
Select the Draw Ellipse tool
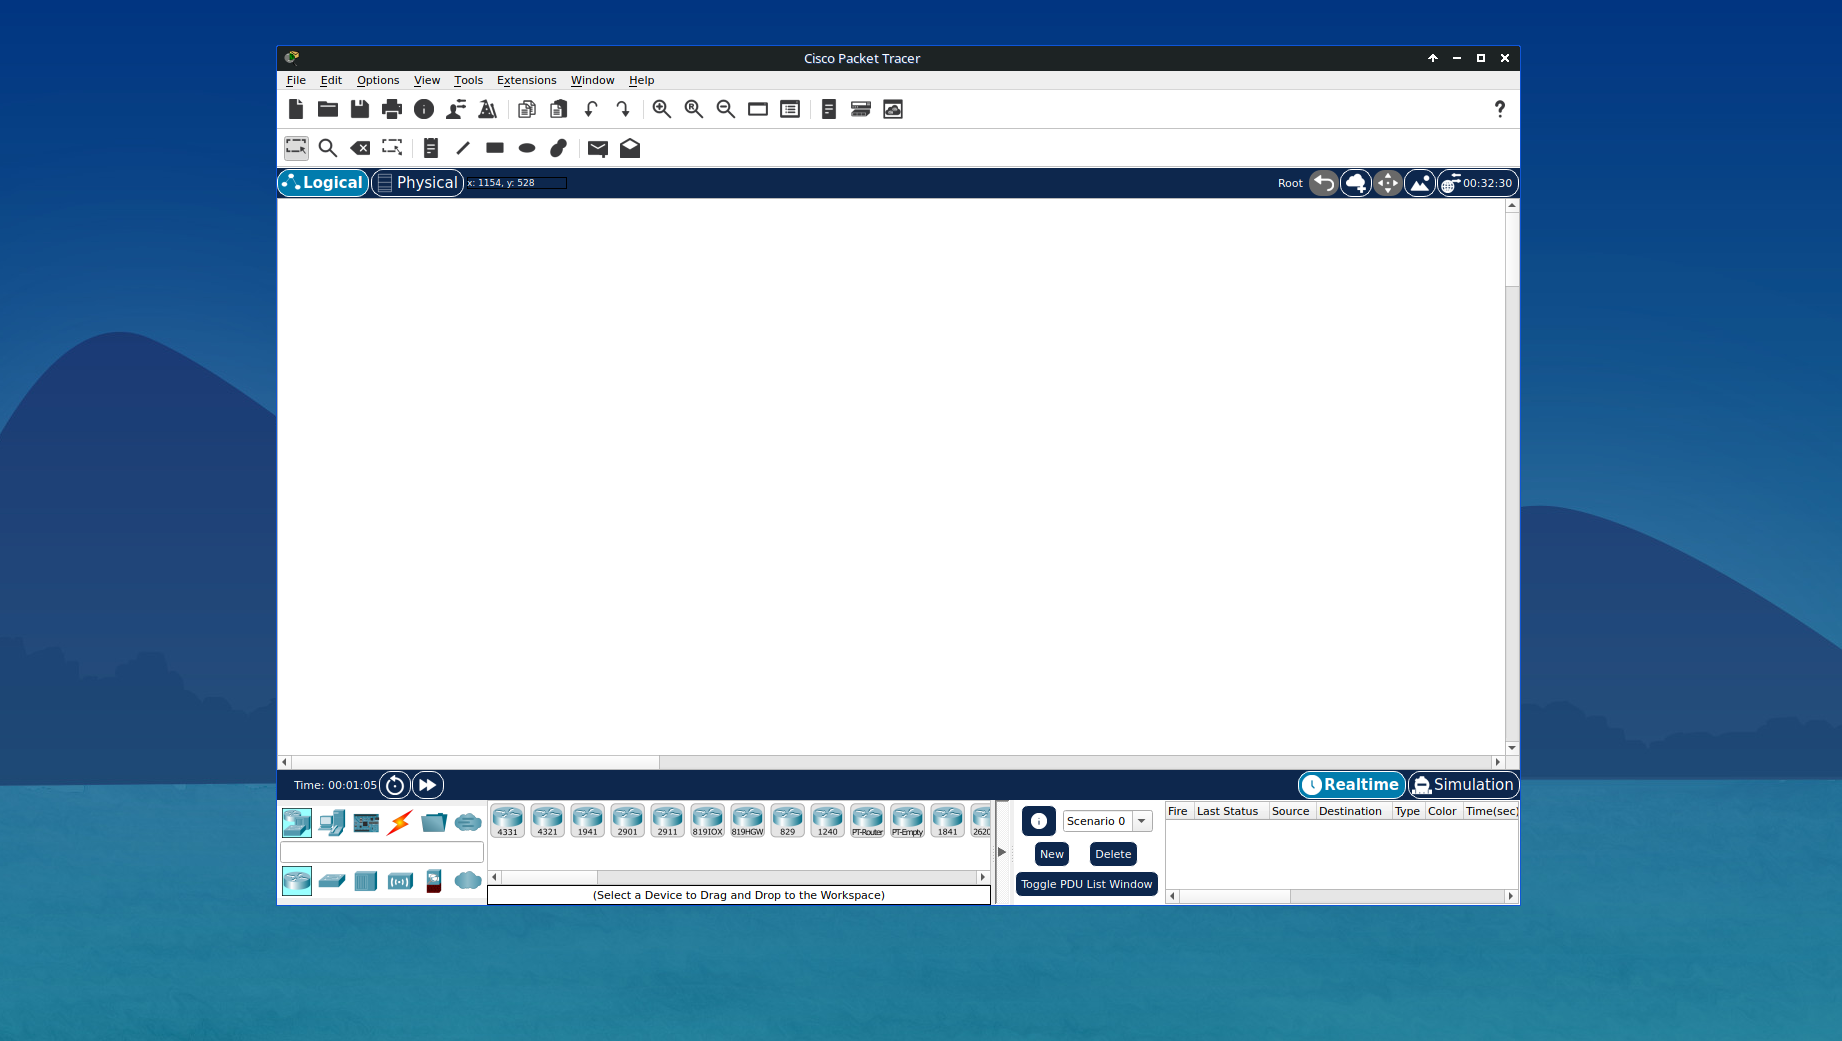pos(527,148)
